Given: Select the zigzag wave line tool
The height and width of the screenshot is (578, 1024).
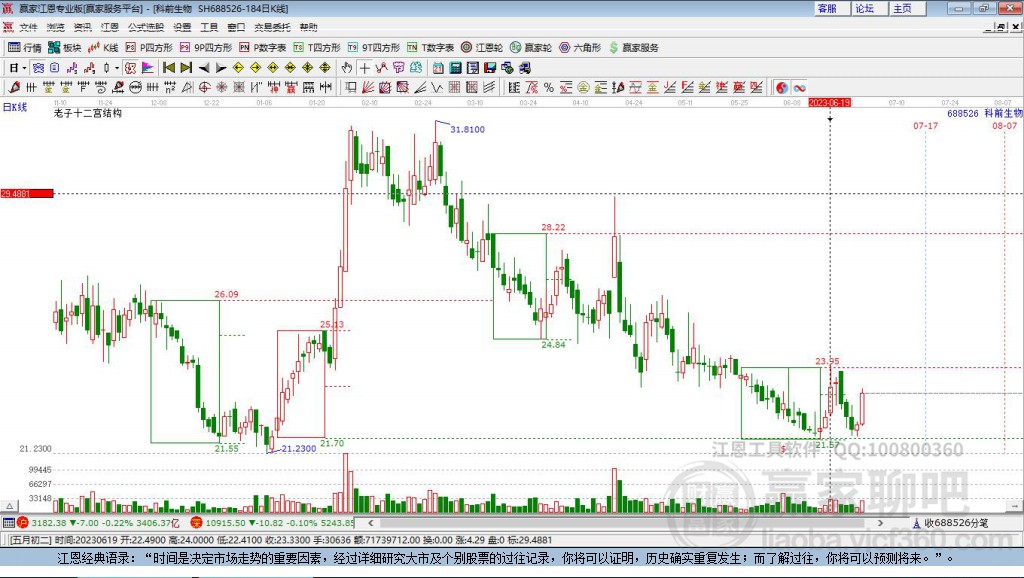Looking at the screenshot, I should click(437, 88).
